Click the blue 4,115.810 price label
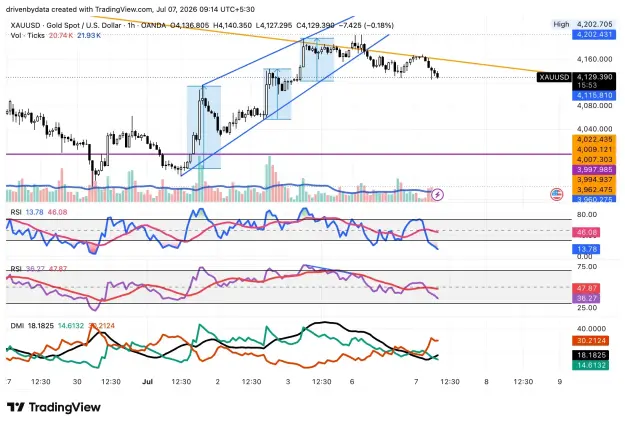The image size is (625, 425). (x=594, y=95)
